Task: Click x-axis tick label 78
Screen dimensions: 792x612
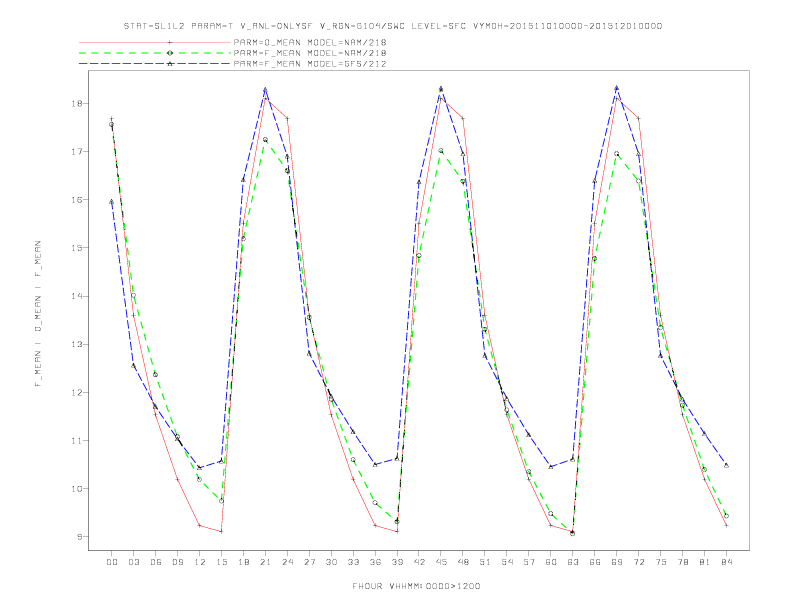Action: coord(683,562)
